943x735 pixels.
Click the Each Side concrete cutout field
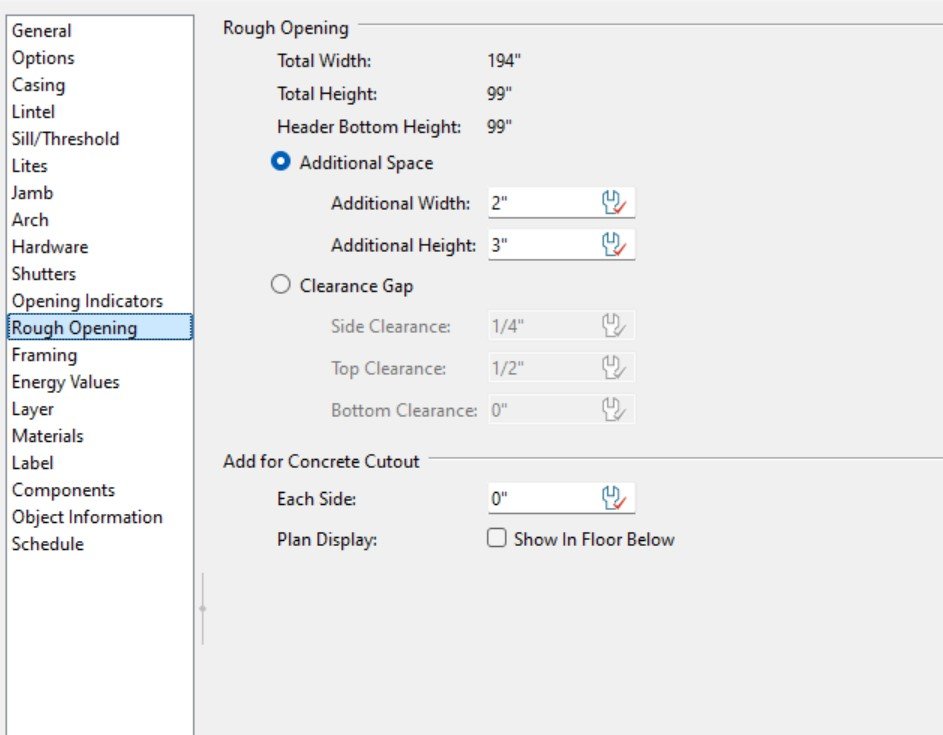(540, 498)
